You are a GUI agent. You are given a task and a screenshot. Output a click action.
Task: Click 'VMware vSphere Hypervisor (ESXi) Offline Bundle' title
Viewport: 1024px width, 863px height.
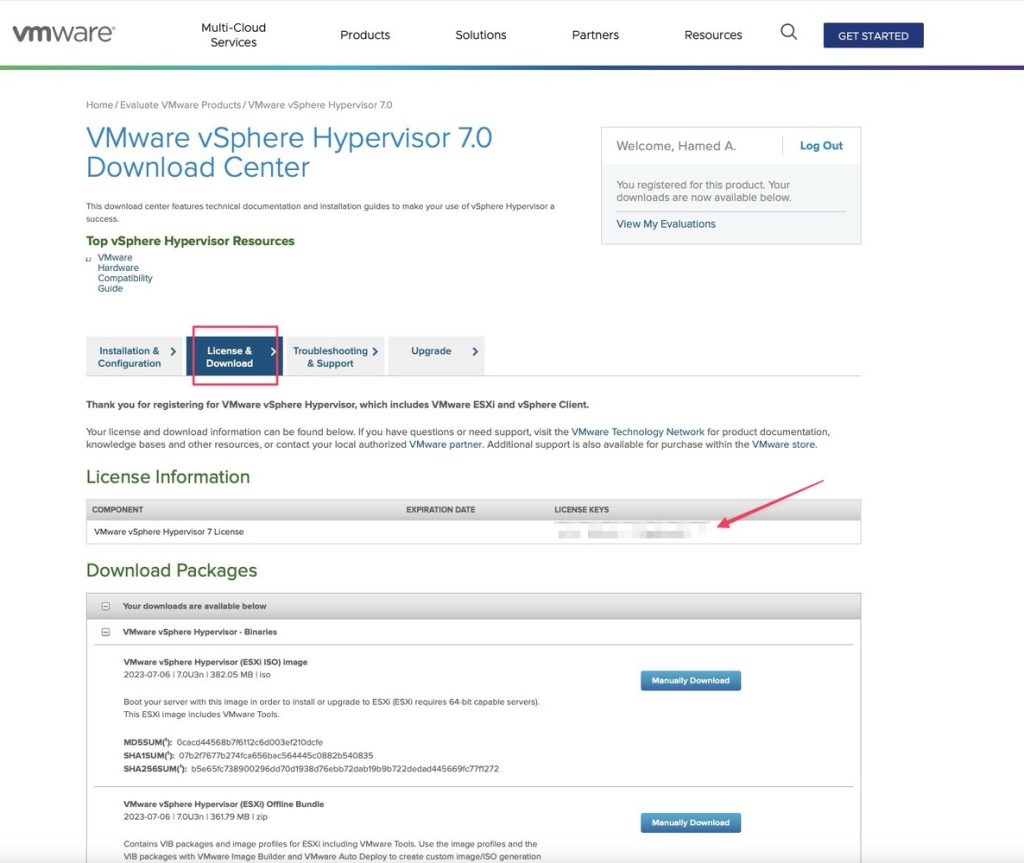tap(223, 804)
